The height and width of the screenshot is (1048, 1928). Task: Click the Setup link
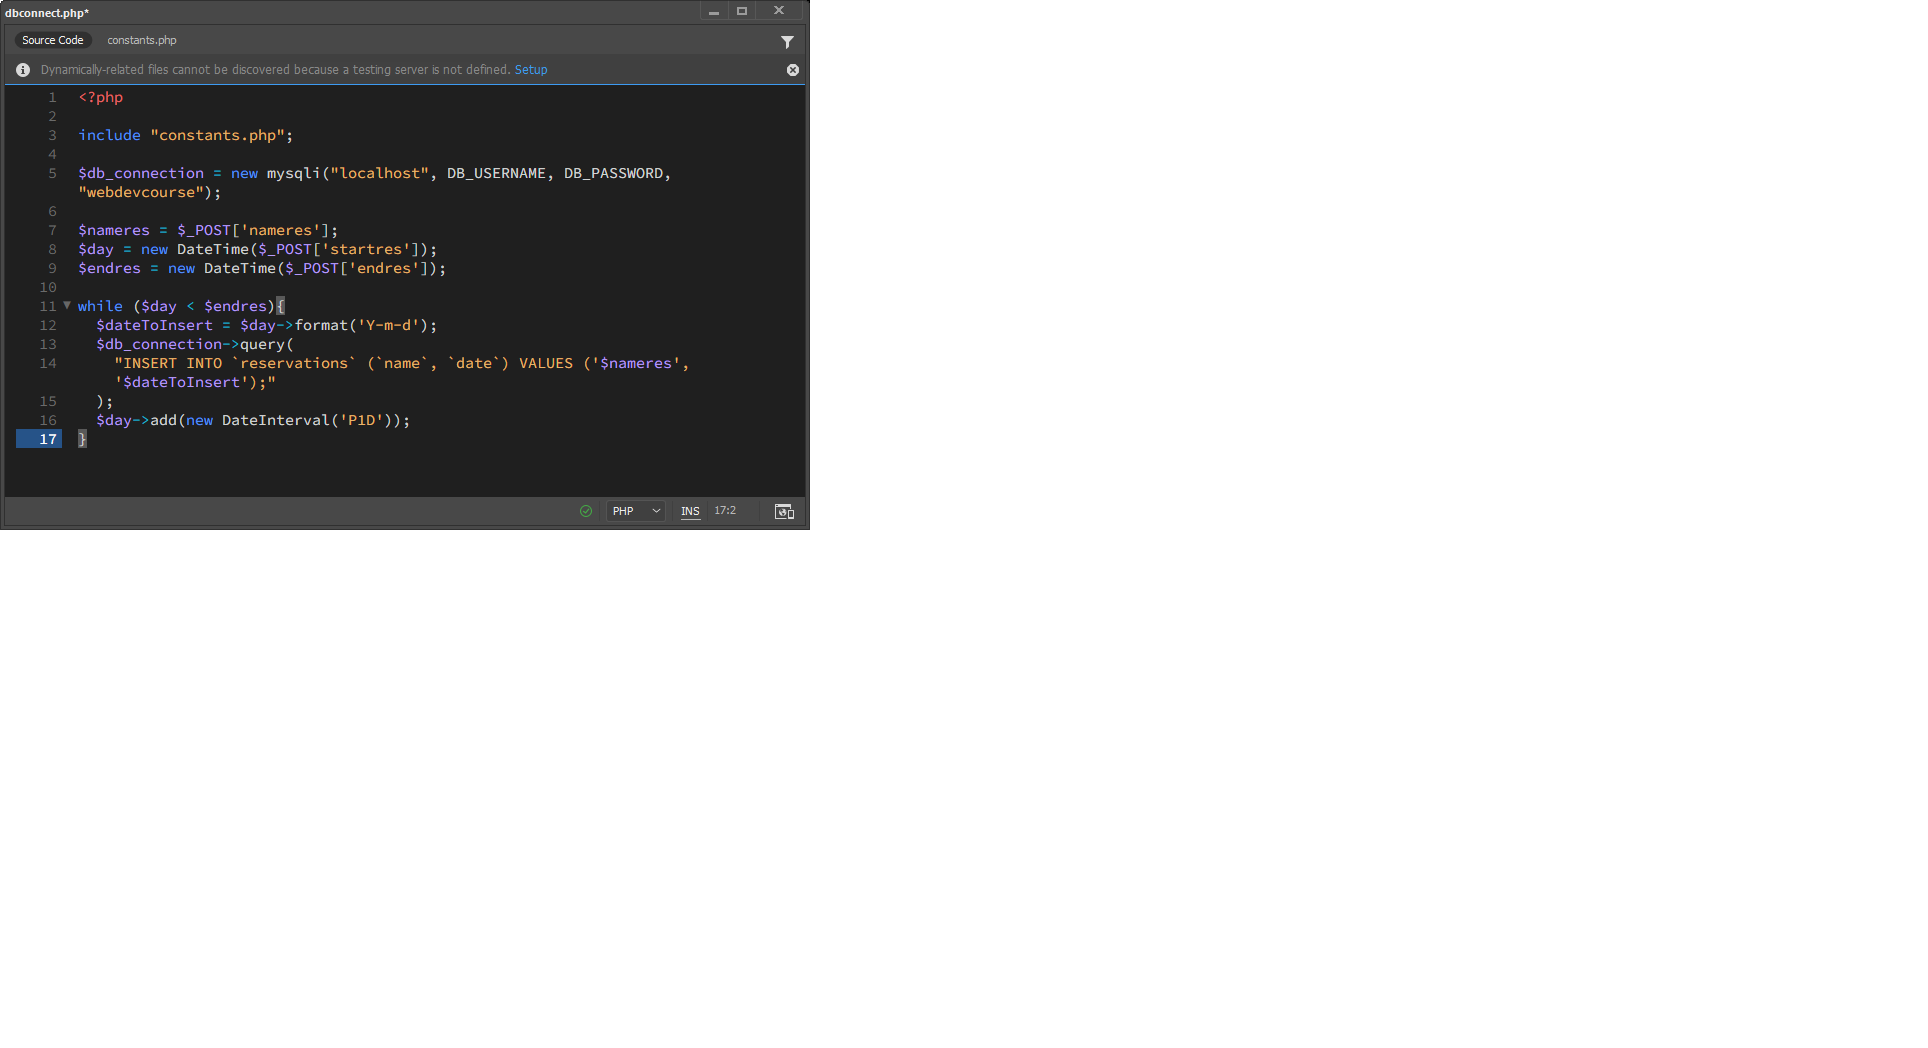[x=531, y=70]
